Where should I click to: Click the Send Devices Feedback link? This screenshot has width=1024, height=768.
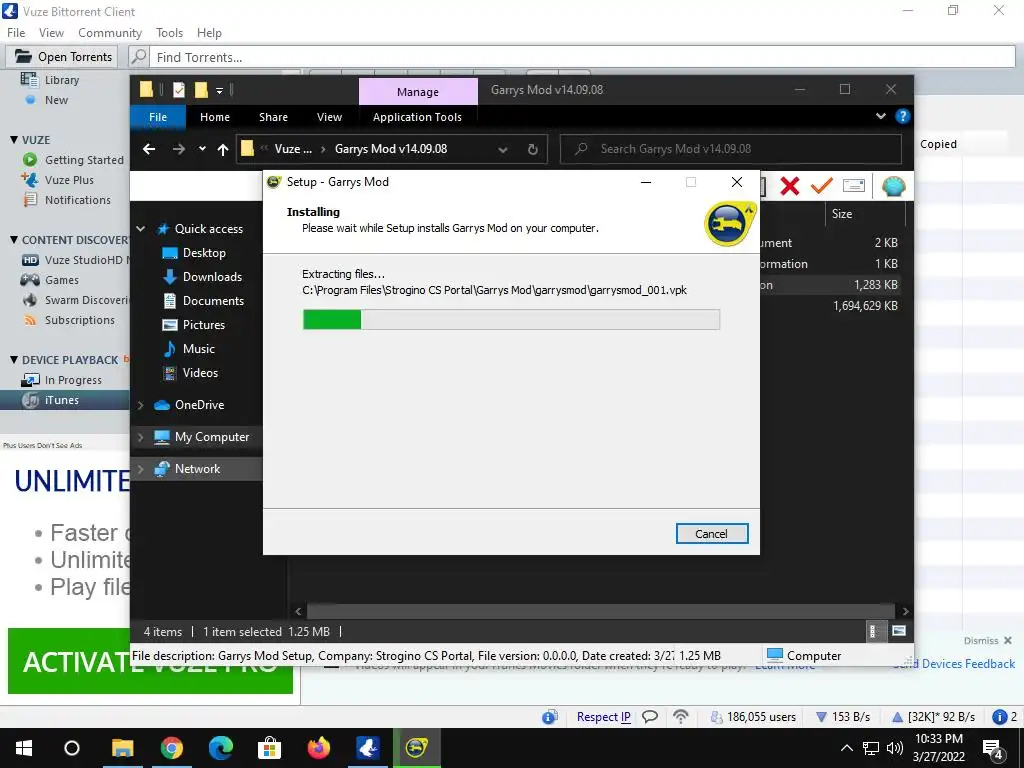tap(954, 664)
